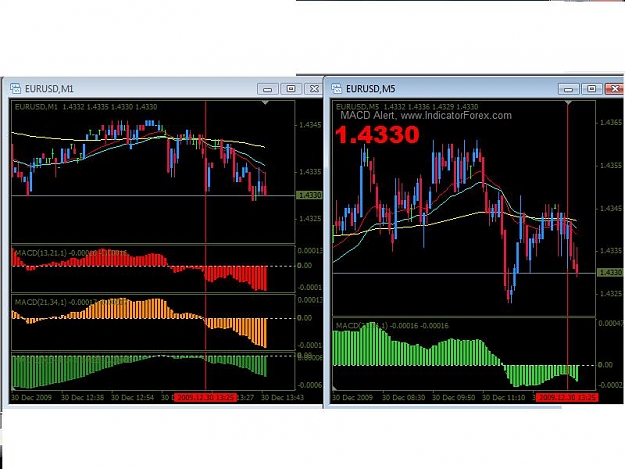Viewport: 625px width, 469px height.
Task: Click the chart shift triangle in M5 chart
Action: [x=569, y=103]
